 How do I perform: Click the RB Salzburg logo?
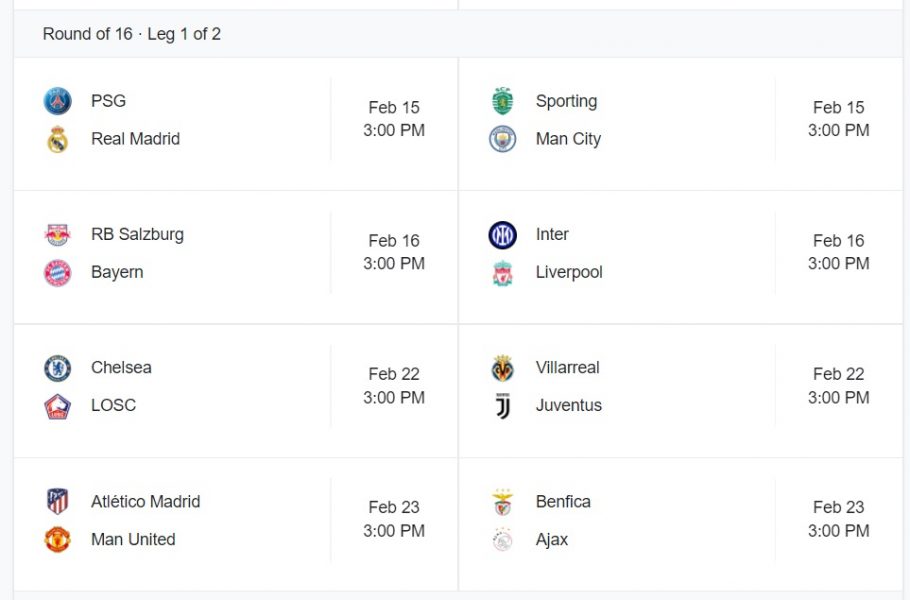pyautogui.click(x=58, y=235)
